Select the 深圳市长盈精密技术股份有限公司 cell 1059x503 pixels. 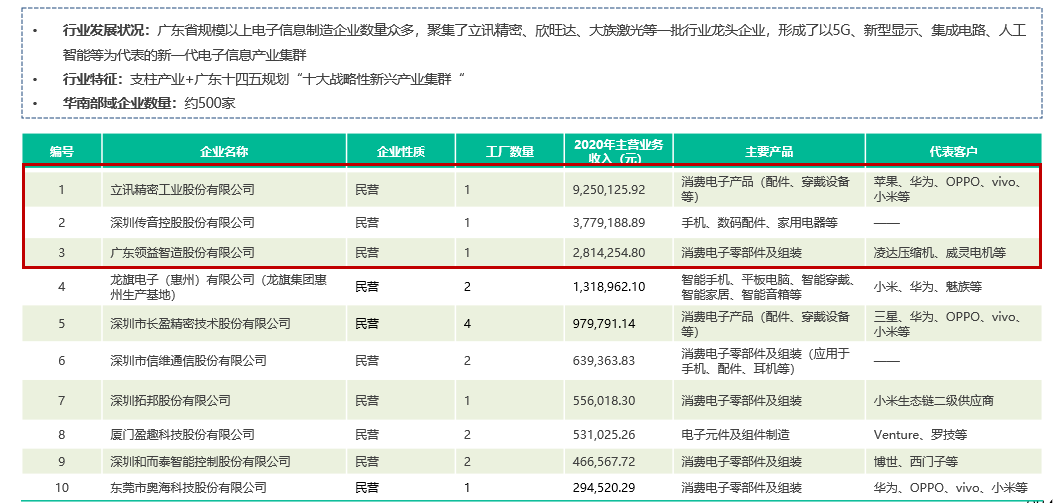pos(200,324)
